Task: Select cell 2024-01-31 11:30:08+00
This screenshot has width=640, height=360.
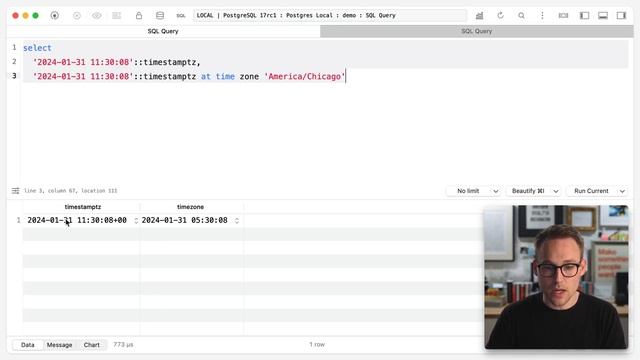Action: pos(77,220)
